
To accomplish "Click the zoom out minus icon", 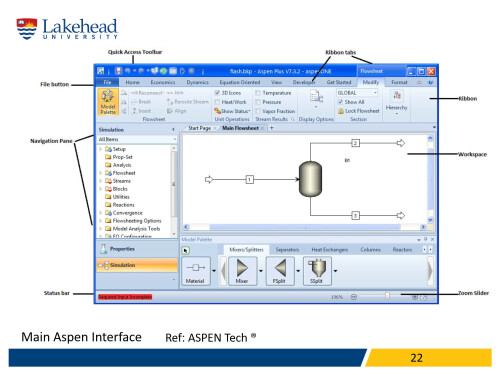I will point(354,297).
